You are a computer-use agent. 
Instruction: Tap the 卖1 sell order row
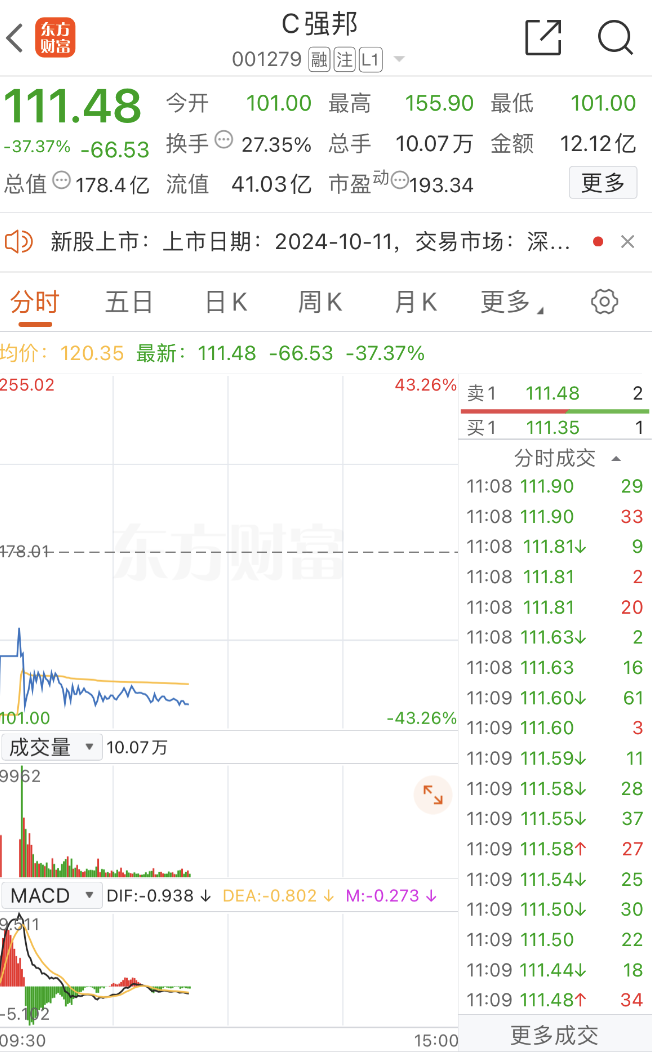coord(554,394)
